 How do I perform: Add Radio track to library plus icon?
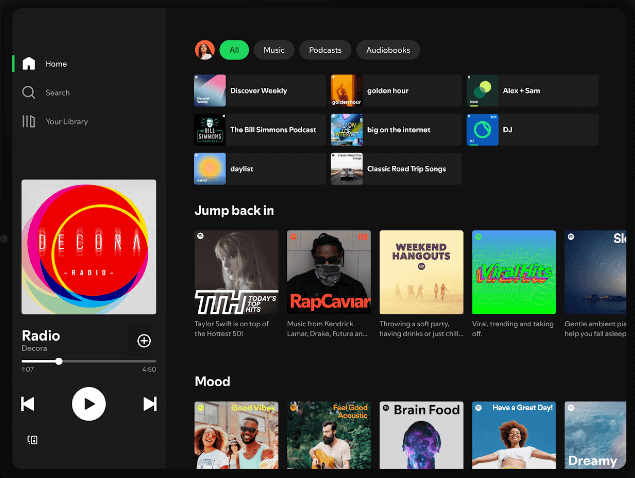tap(144, 341)
